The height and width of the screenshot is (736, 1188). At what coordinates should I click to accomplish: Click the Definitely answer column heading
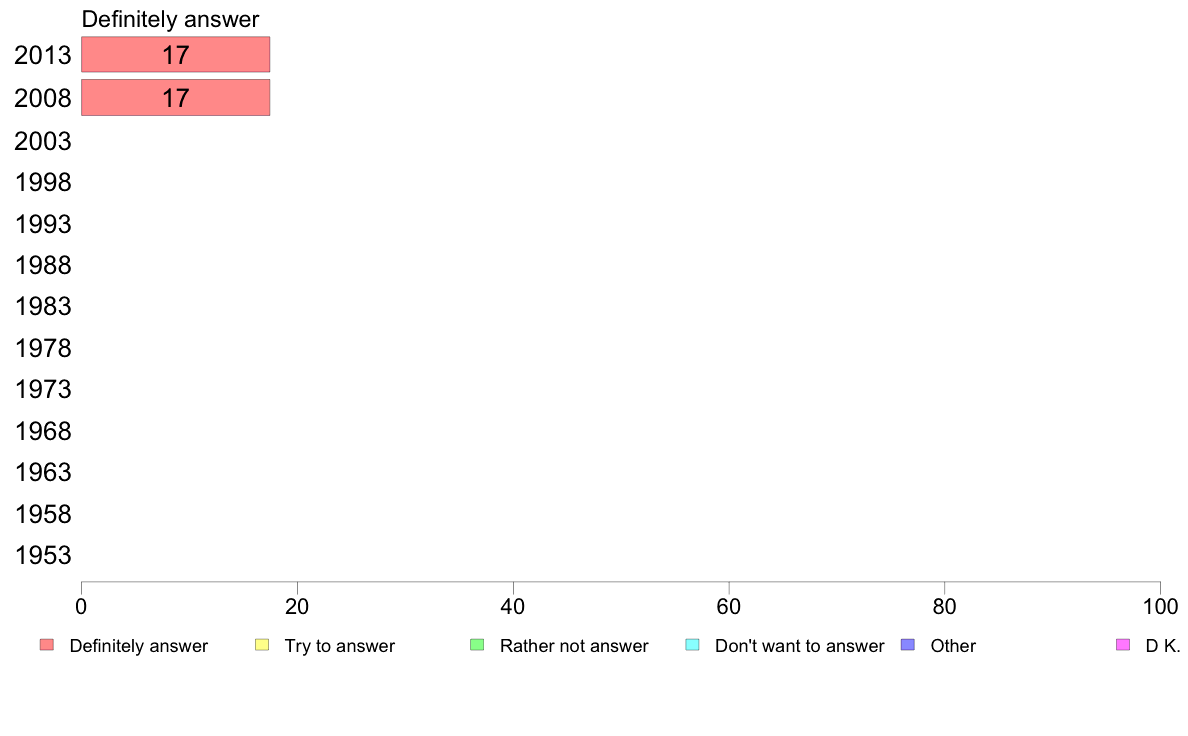[x=170, y=20]
